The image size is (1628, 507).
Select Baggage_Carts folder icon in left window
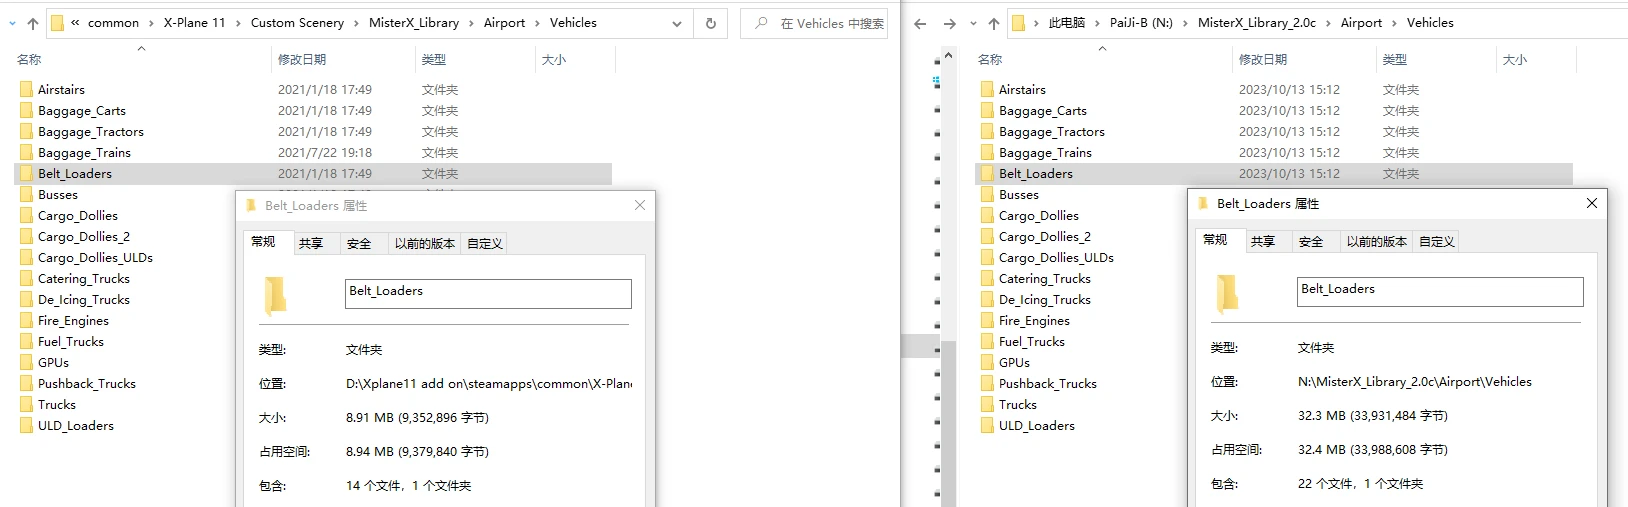click(x=26, y=110)
